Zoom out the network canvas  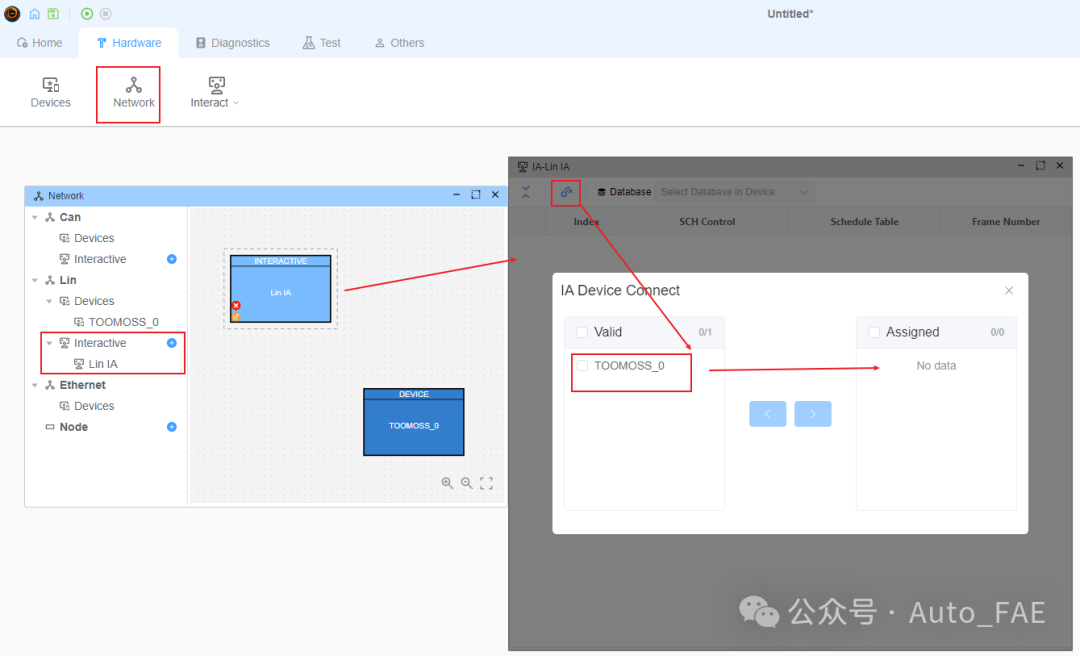(466, 483)
